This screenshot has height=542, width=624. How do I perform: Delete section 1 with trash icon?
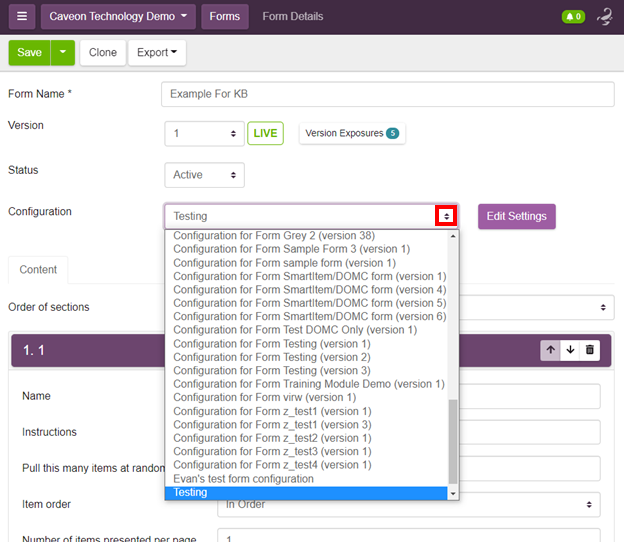click(x=590, y=350)
